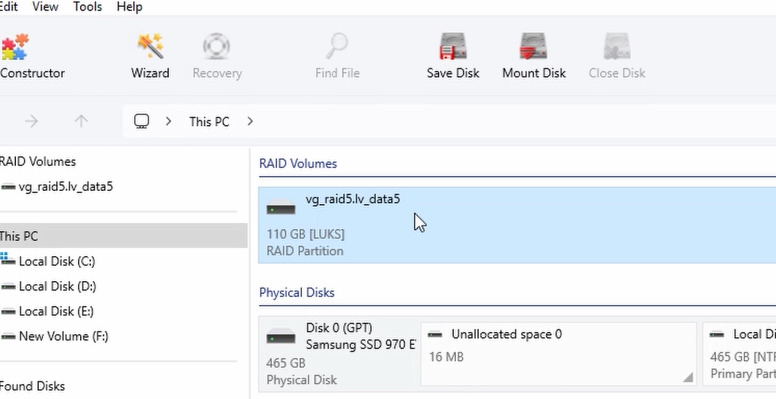
Task: Click the forward navigation arrow
Action: [31, 121]
